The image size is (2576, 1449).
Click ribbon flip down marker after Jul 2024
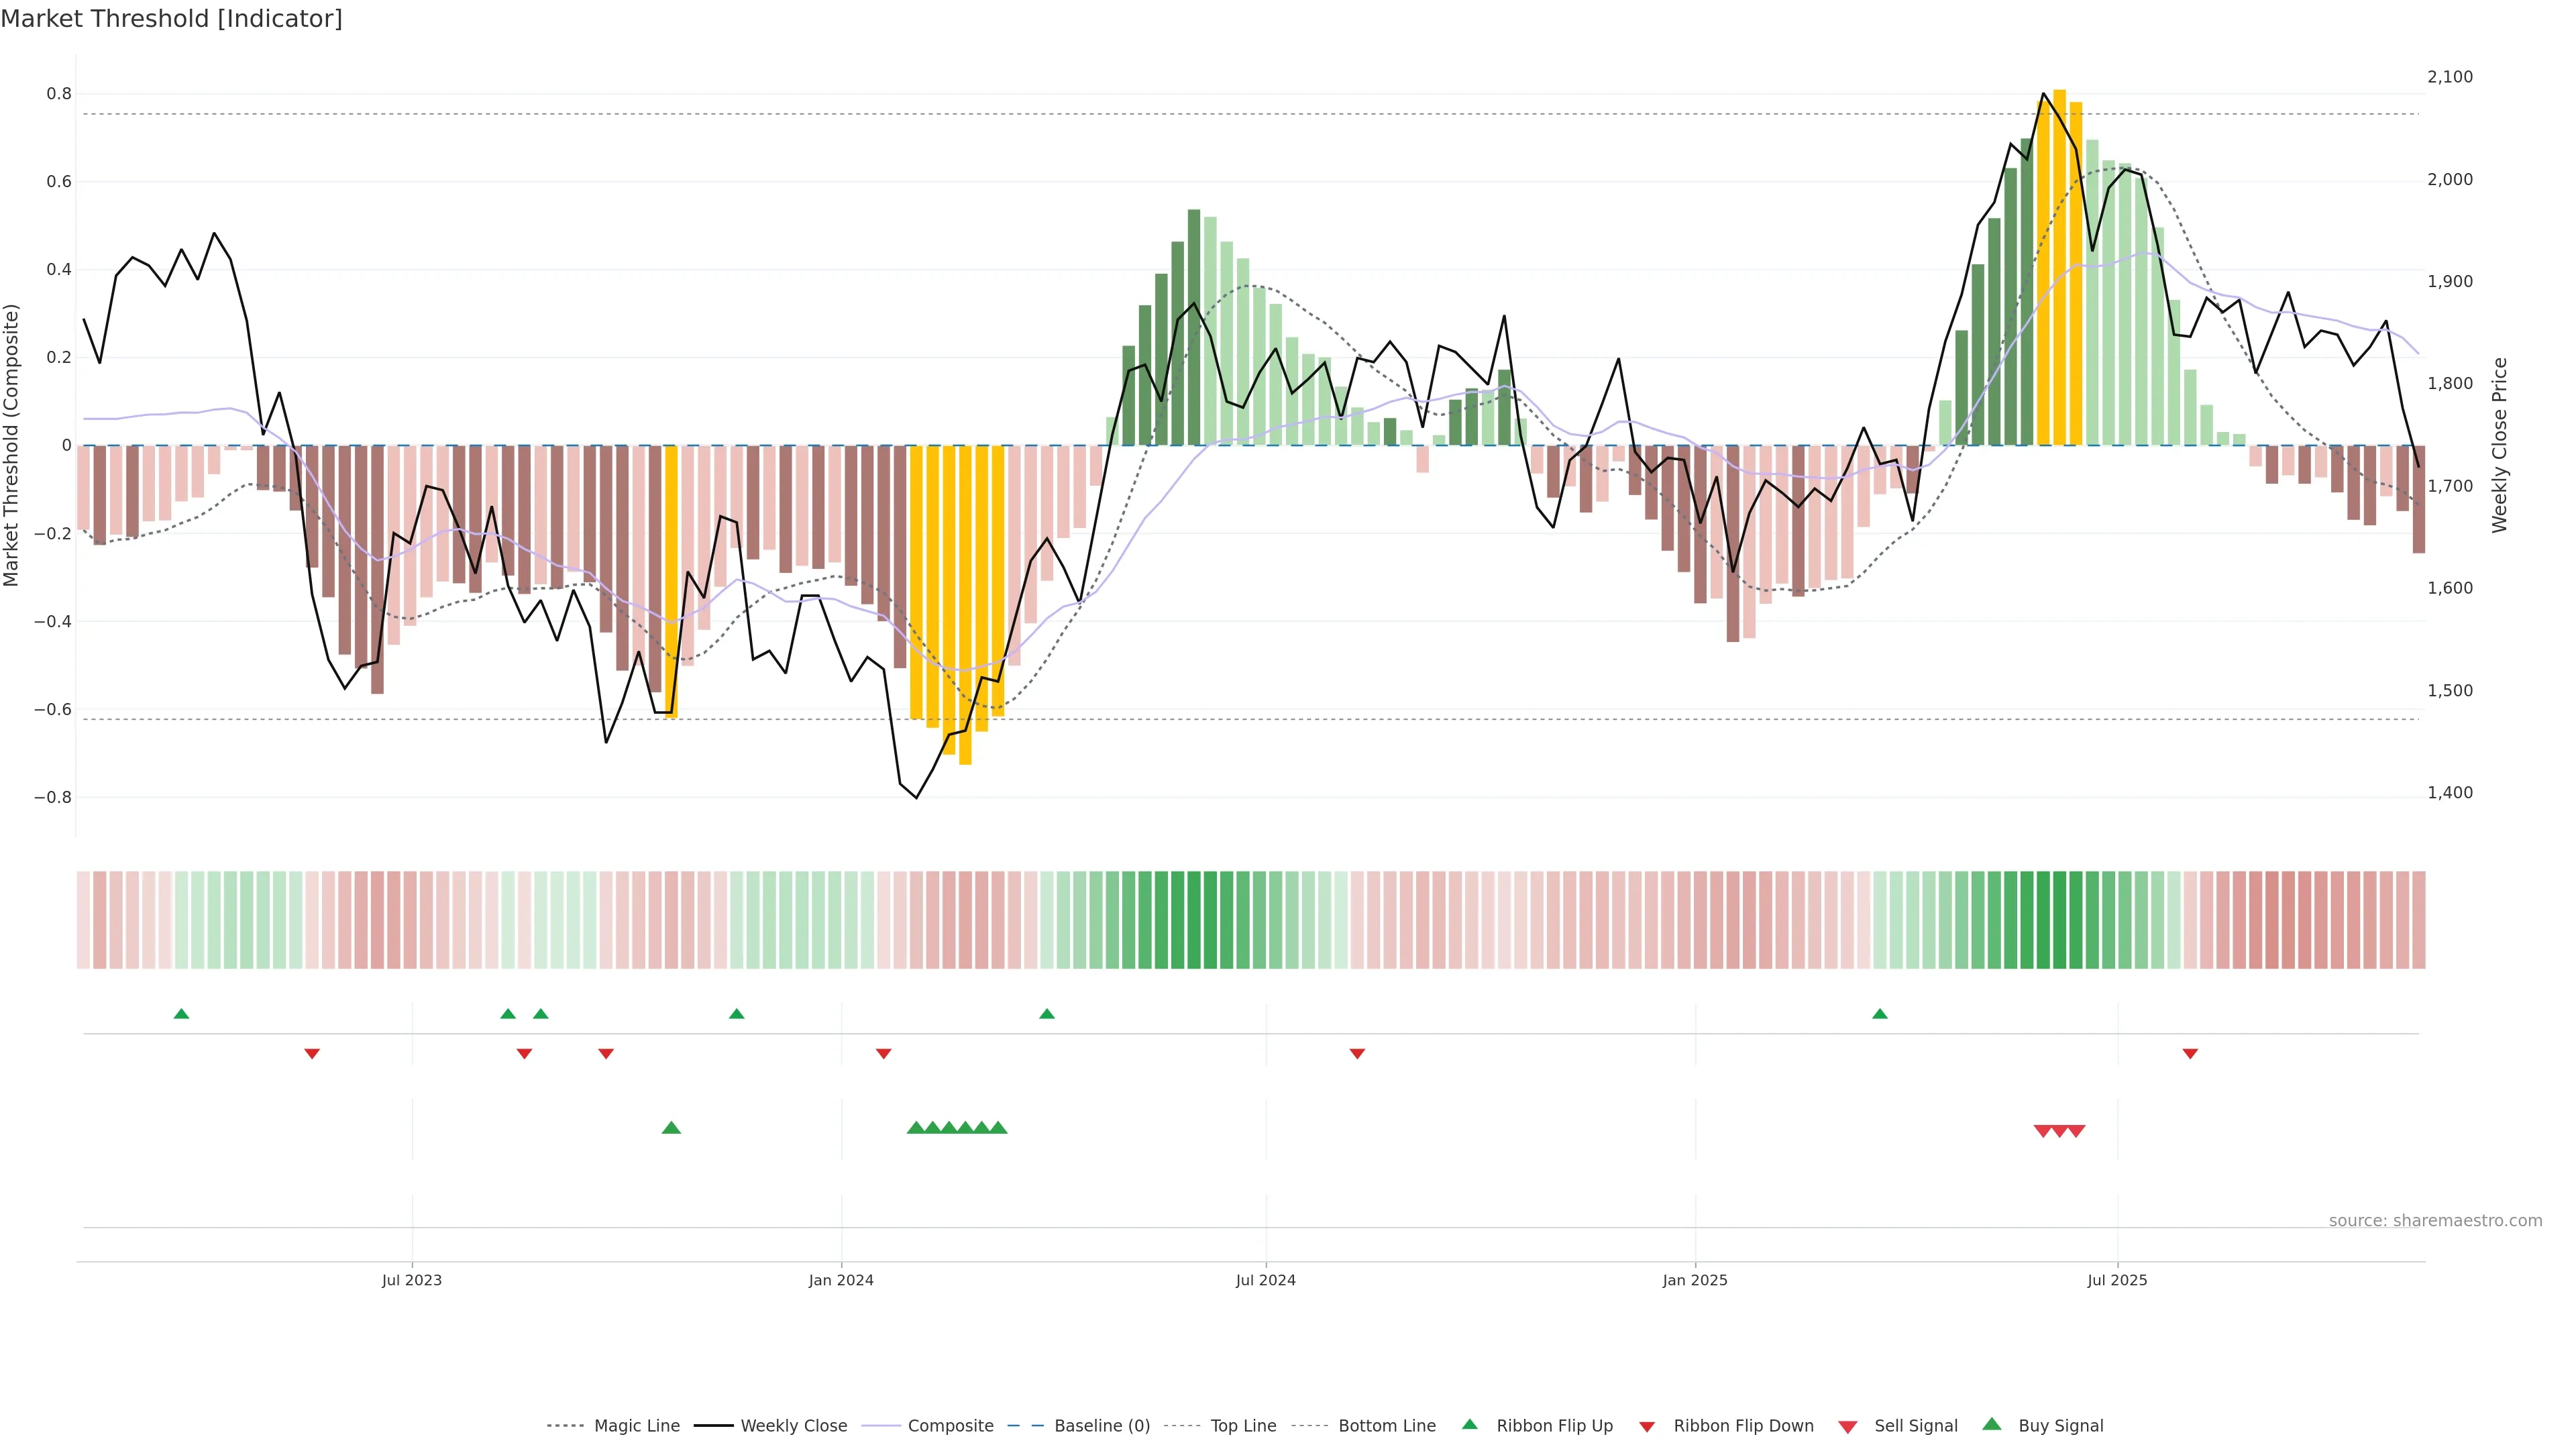(1357, 1054)
